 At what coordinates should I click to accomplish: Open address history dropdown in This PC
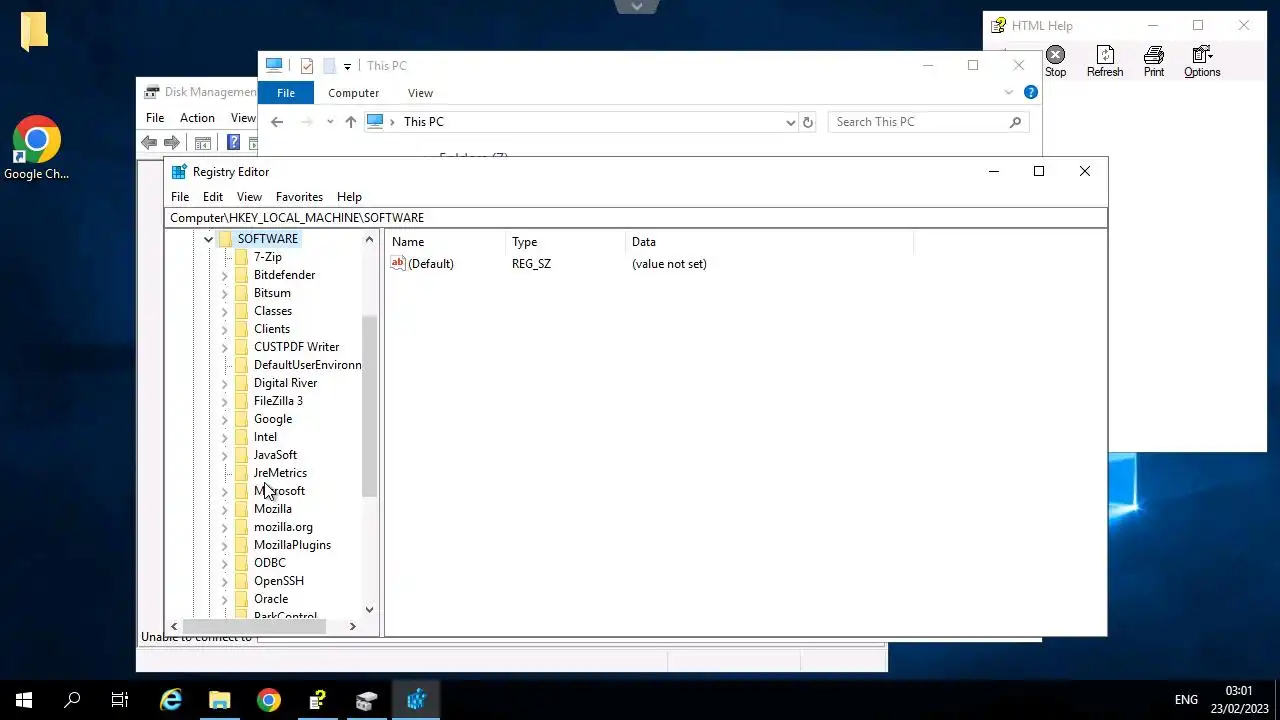pyautogui.click(x=790, y=122)
